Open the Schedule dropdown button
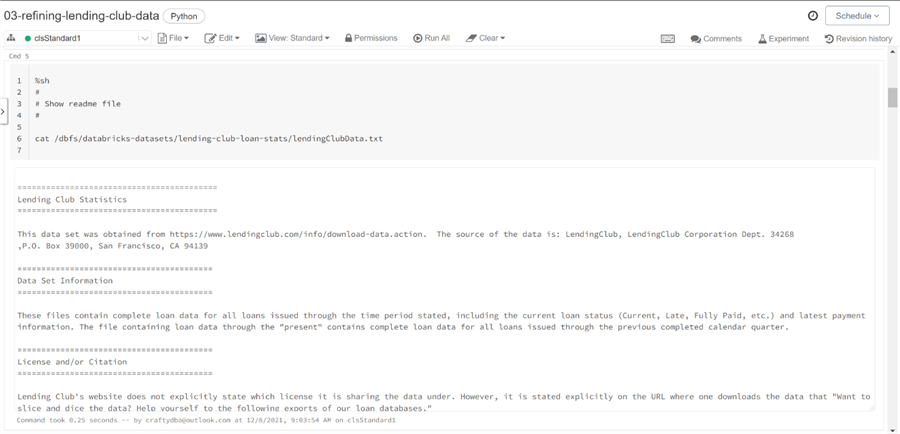The width and height of the screenshot is (900, 434). click(857, 16)
